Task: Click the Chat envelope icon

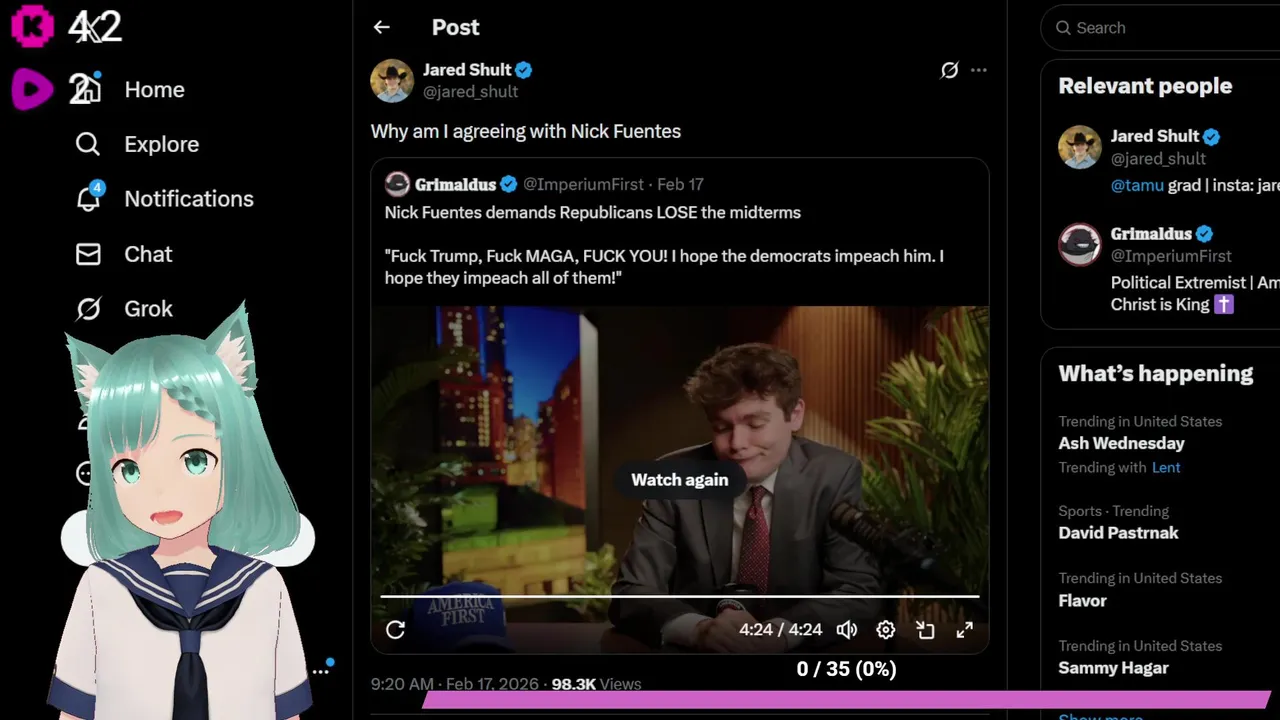Action: coord(88,254)
